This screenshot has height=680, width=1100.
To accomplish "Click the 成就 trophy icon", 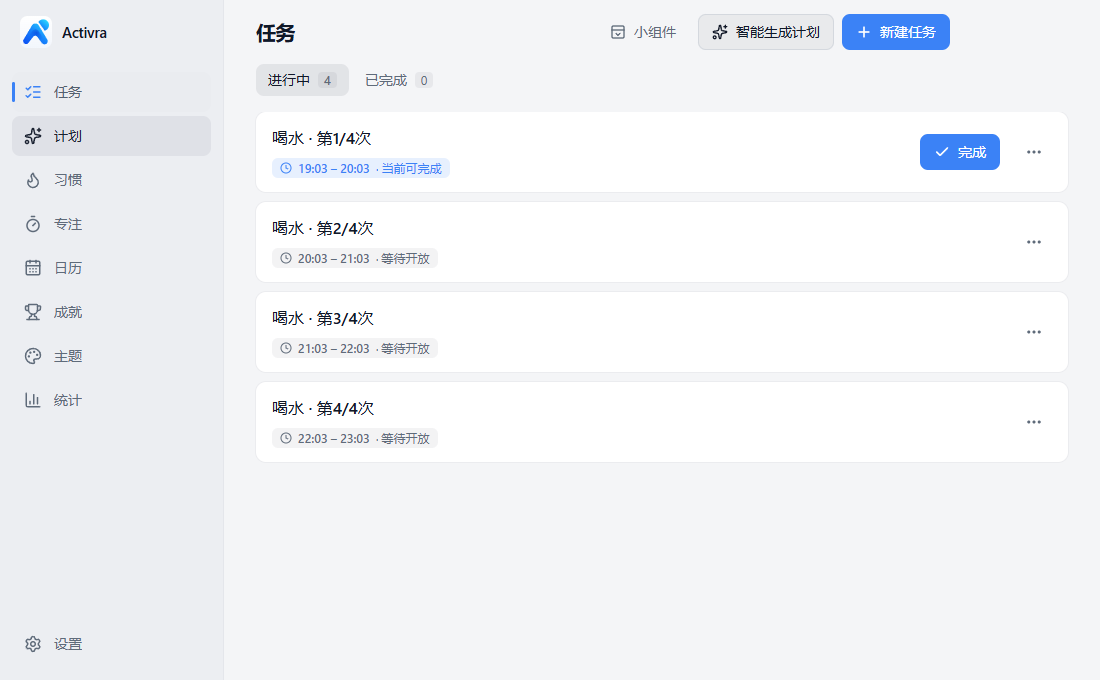I will pos(33,312).
